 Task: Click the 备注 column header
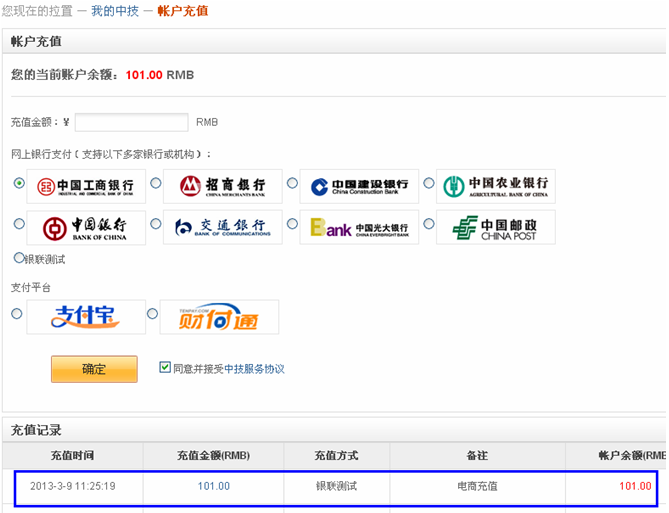[477, 455]
